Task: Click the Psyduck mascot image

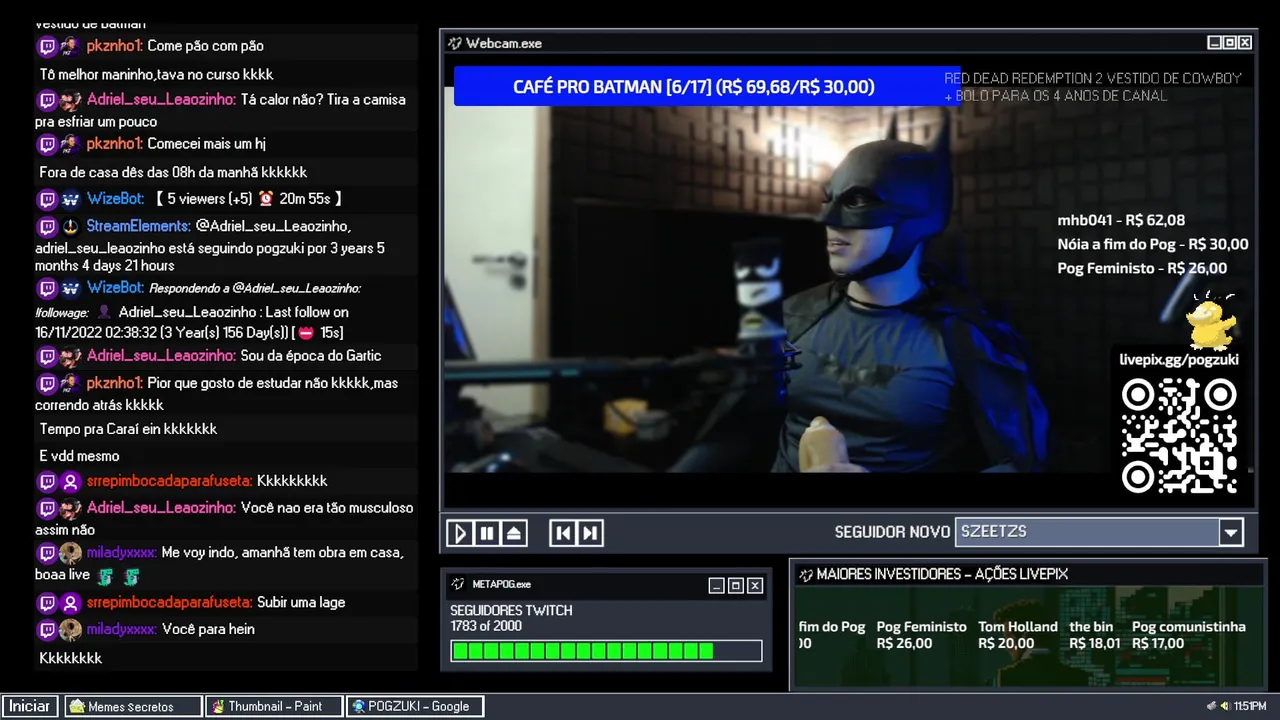Action: 1211,321
